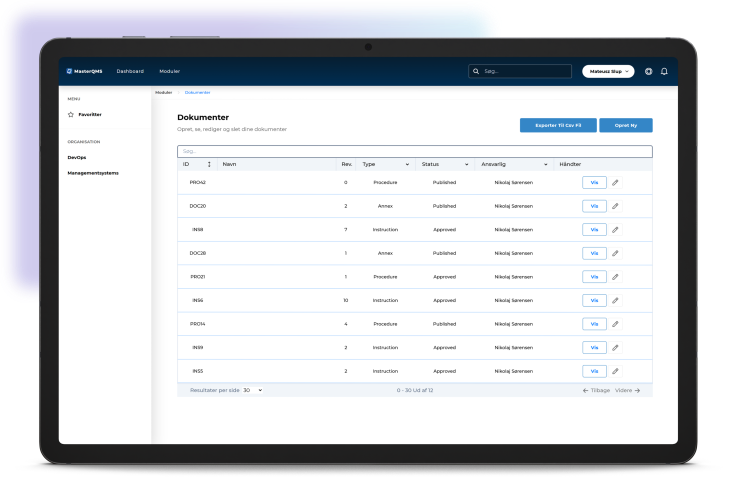Click Vis for document DOC28

(x=594, y=253)
